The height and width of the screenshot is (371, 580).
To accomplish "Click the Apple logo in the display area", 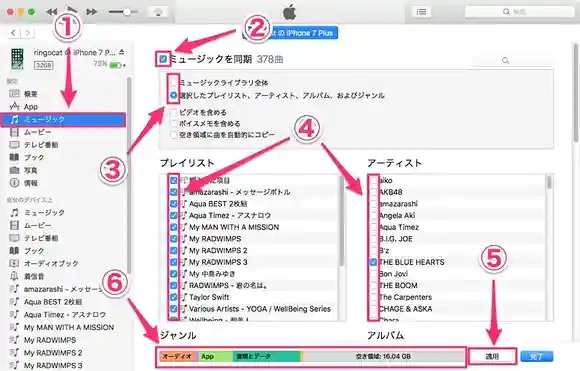I will click(289, 12).
